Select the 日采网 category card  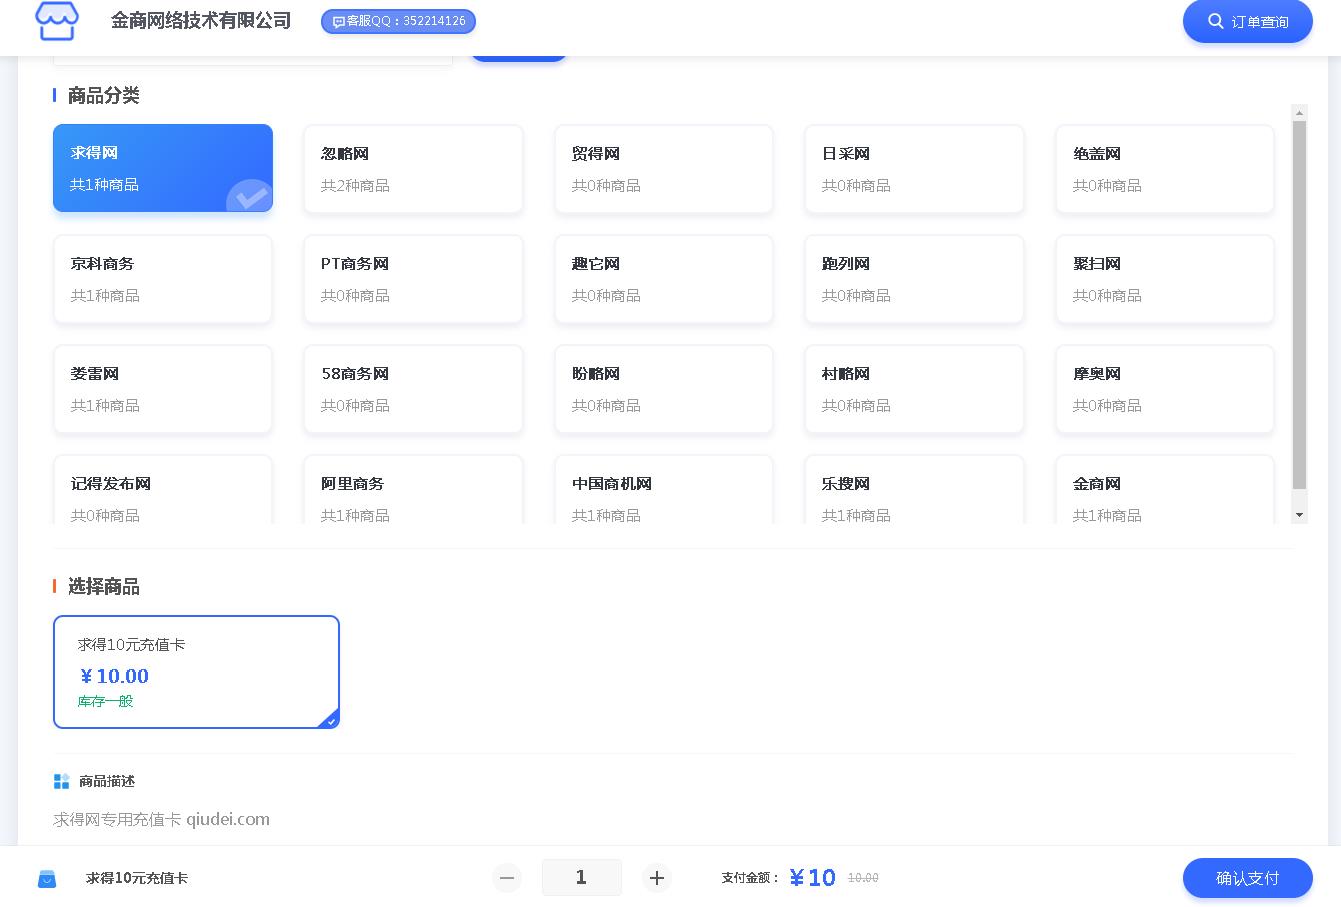pyautogui.click(x=914, y=169)
